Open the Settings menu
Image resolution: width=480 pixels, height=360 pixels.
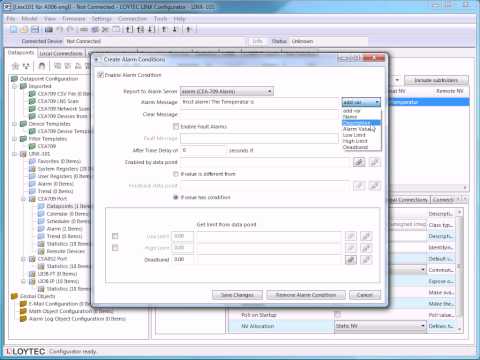[x=101, y=19]
